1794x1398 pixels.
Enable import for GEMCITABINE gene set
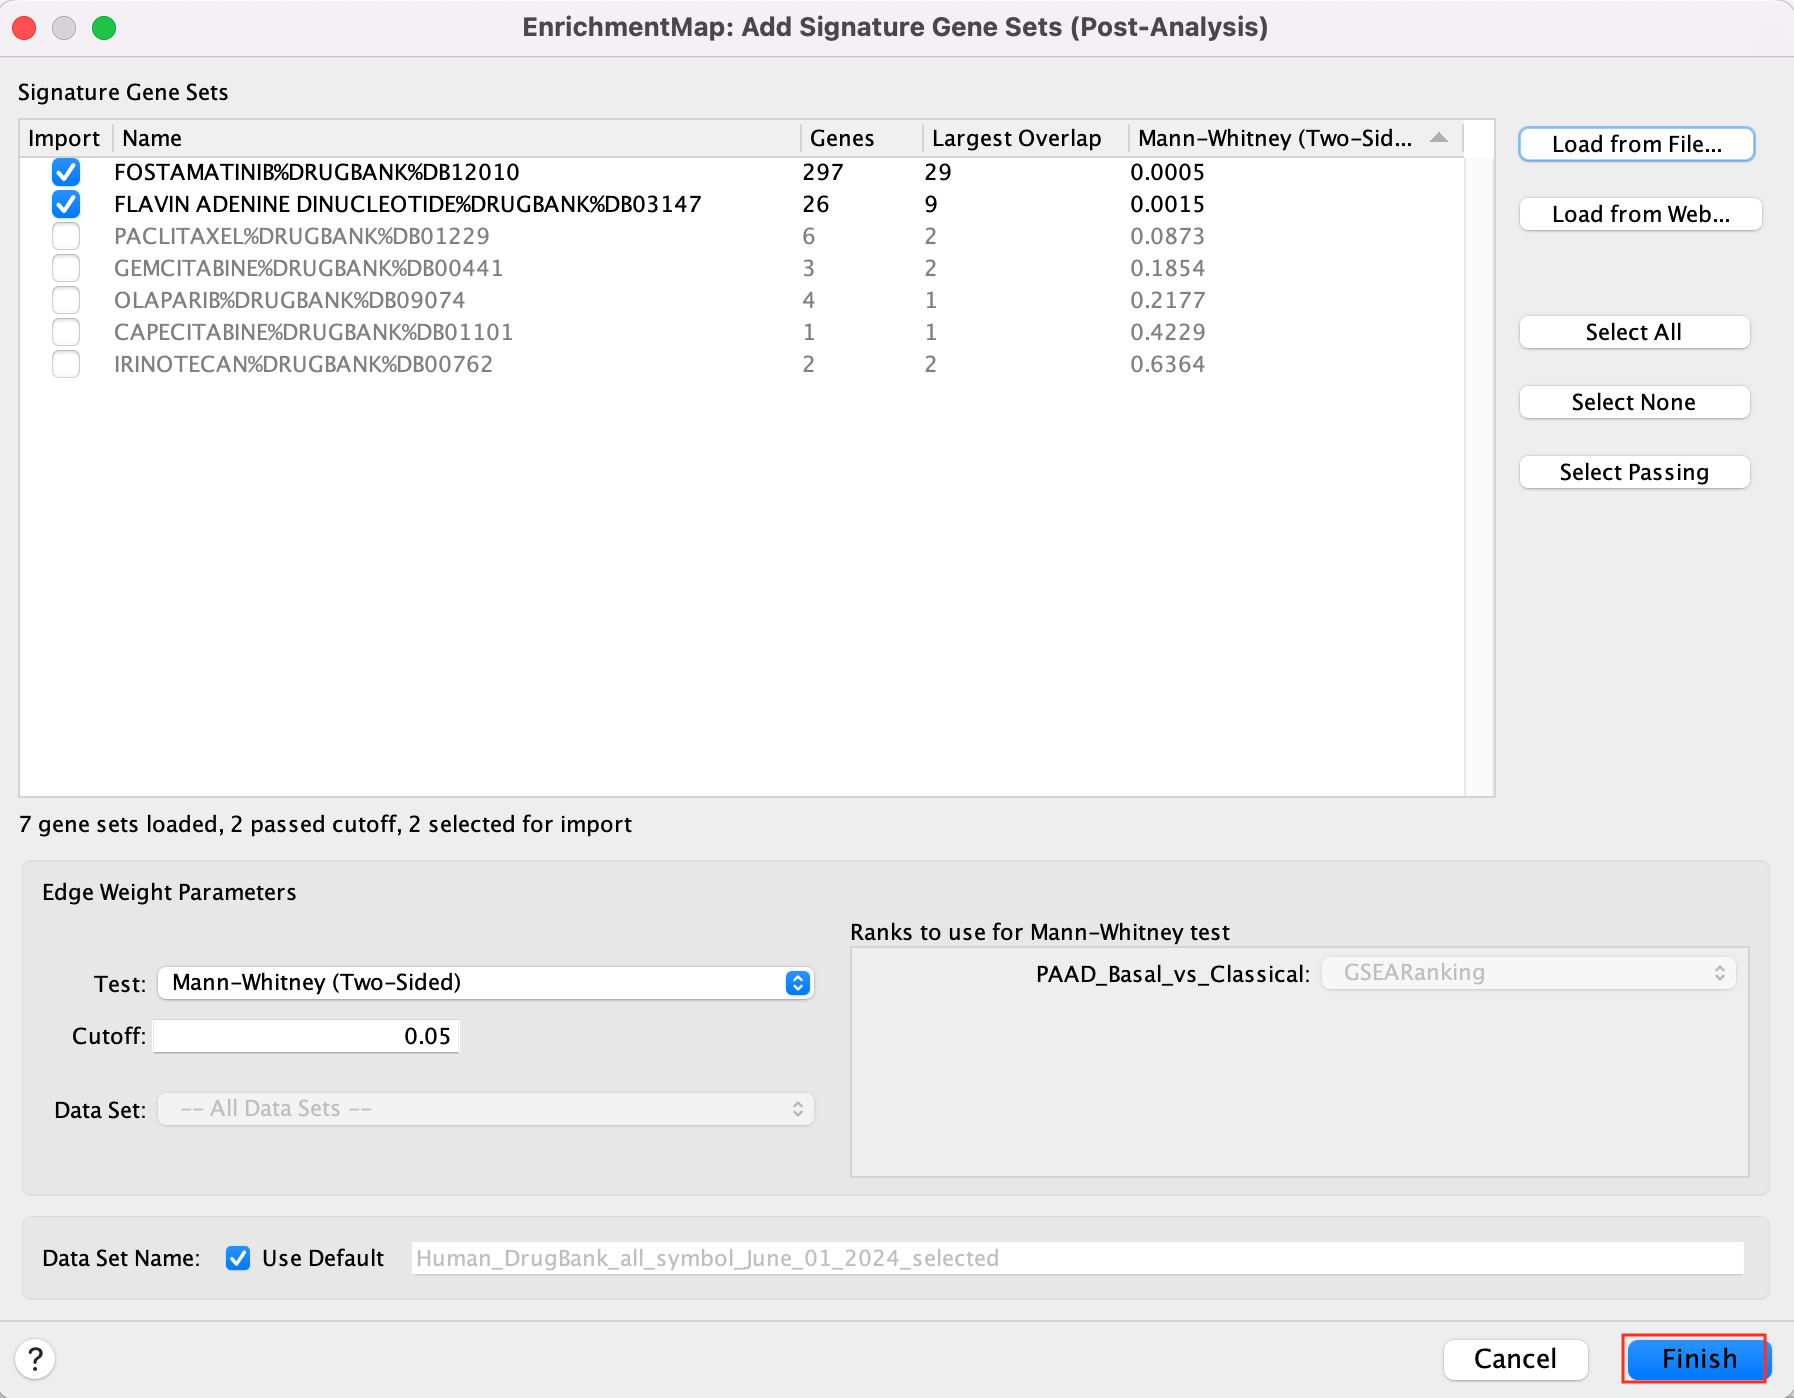click(66, 268)
